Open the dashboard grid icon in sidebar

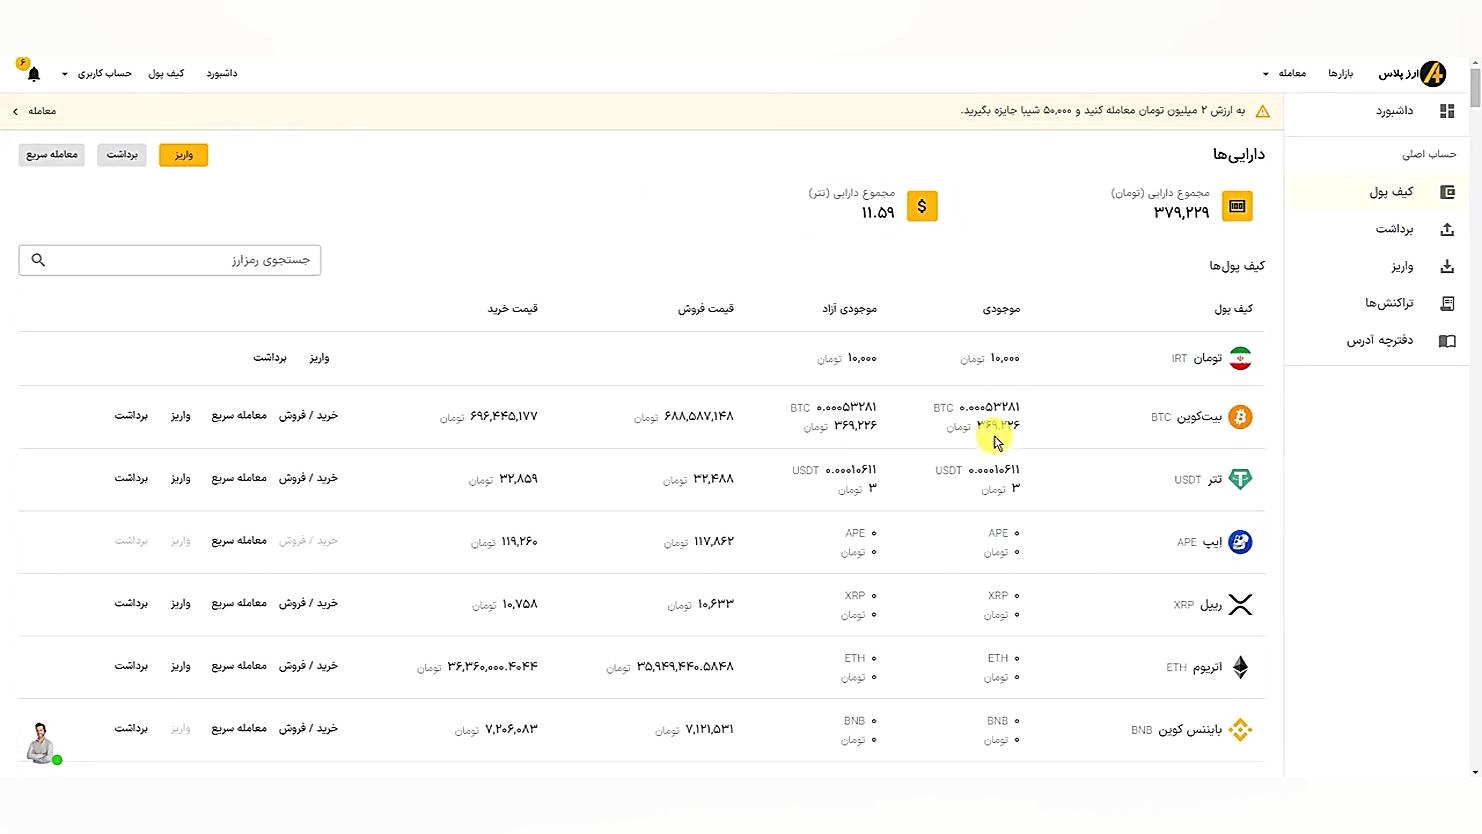click(1447, 111)
